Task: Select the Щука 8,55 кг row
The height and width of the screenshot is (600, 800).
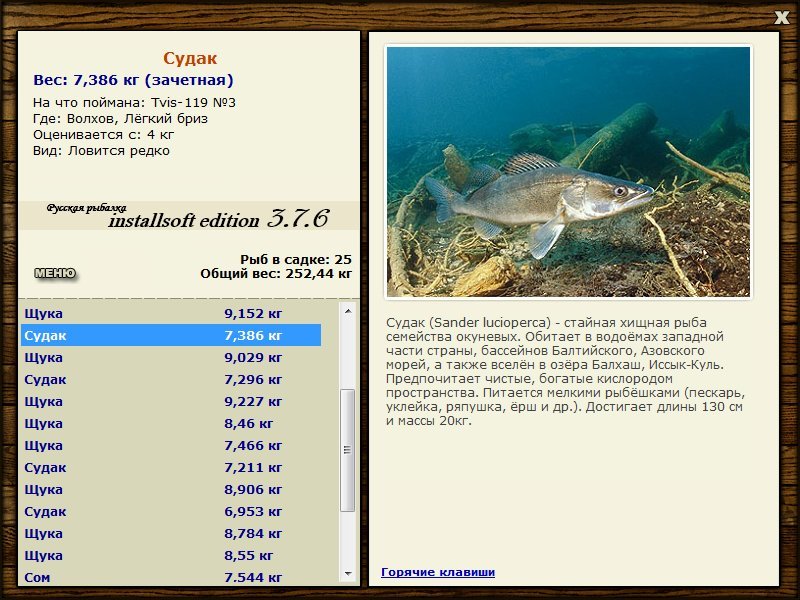Action: pyautogui.click(x=171, y=555)
